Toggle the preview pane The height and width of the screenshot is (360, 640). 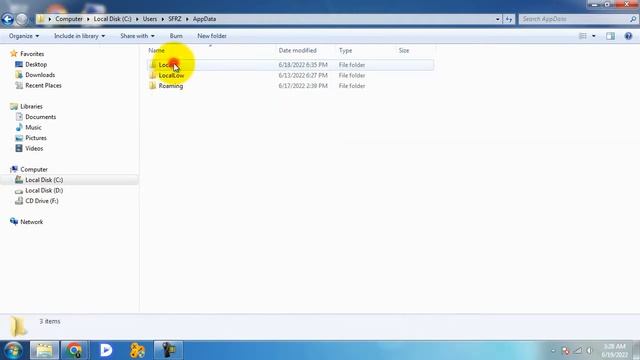[611, 36]
